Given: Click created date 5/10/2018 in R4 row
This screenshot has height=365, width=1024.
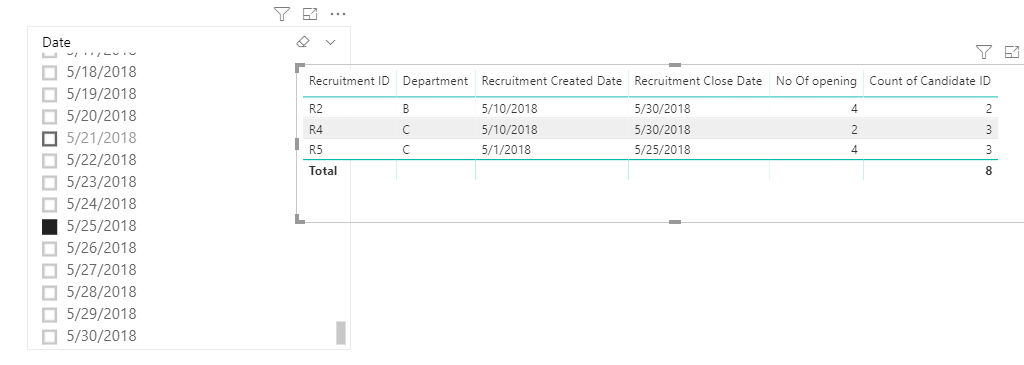Looking at the screenshot, I should [509, 129].
